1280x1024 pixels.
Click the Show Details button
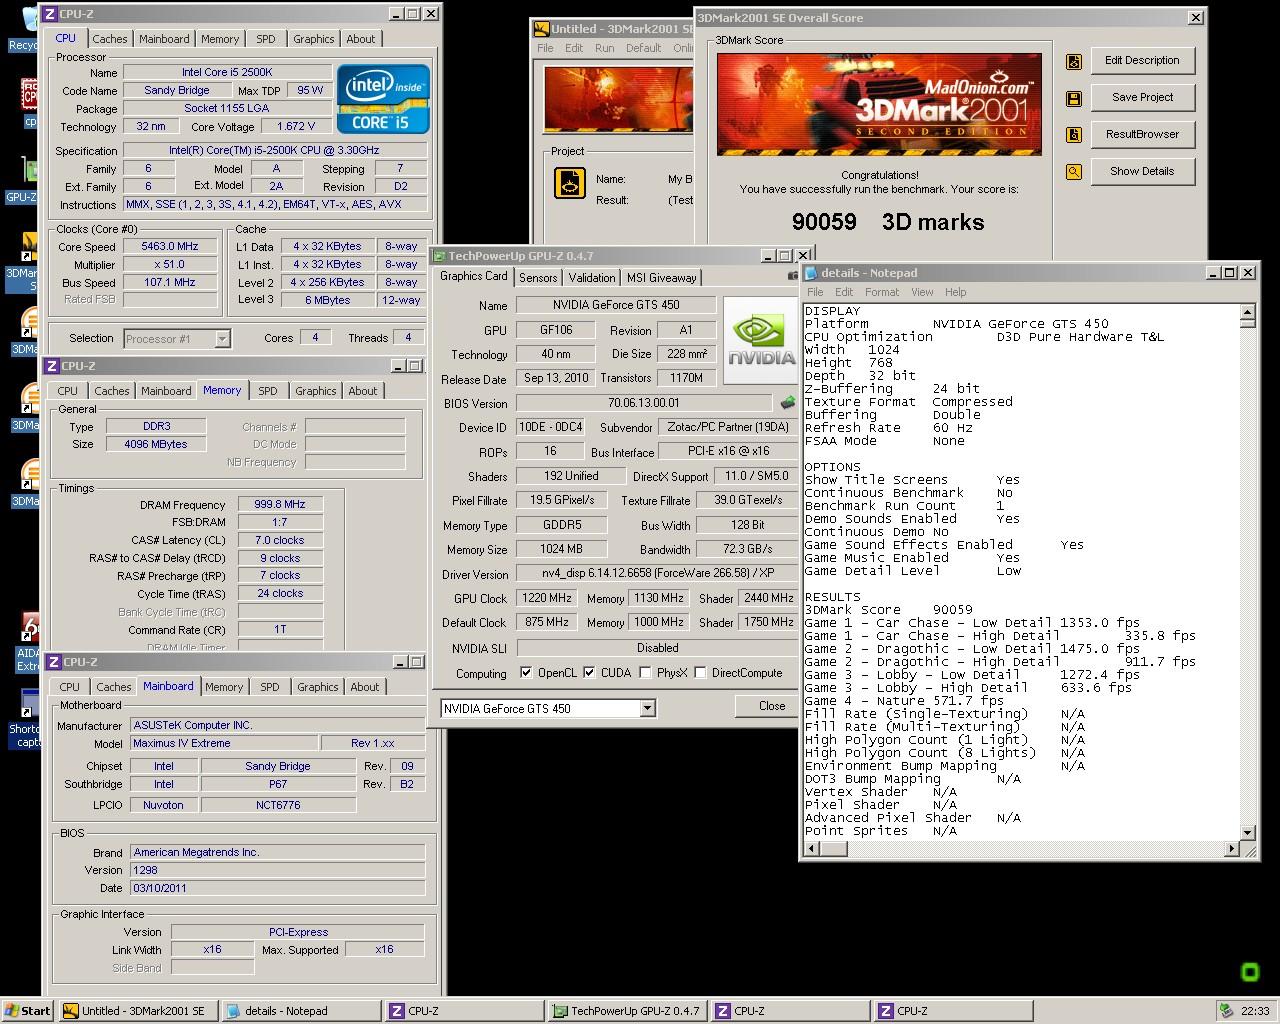1142,172
